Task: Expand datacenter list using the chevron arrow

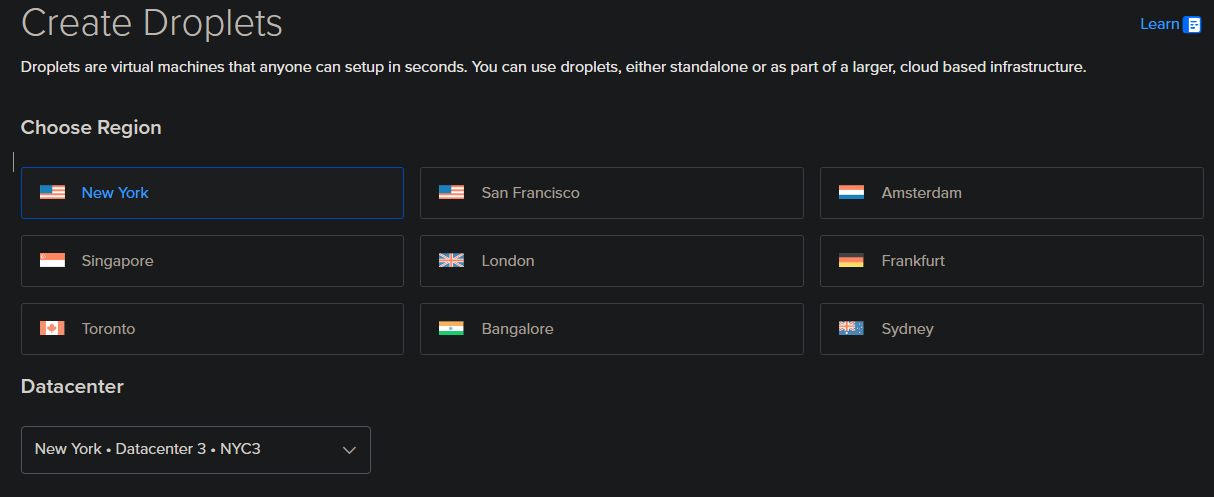Action: [x=349, y=450]
